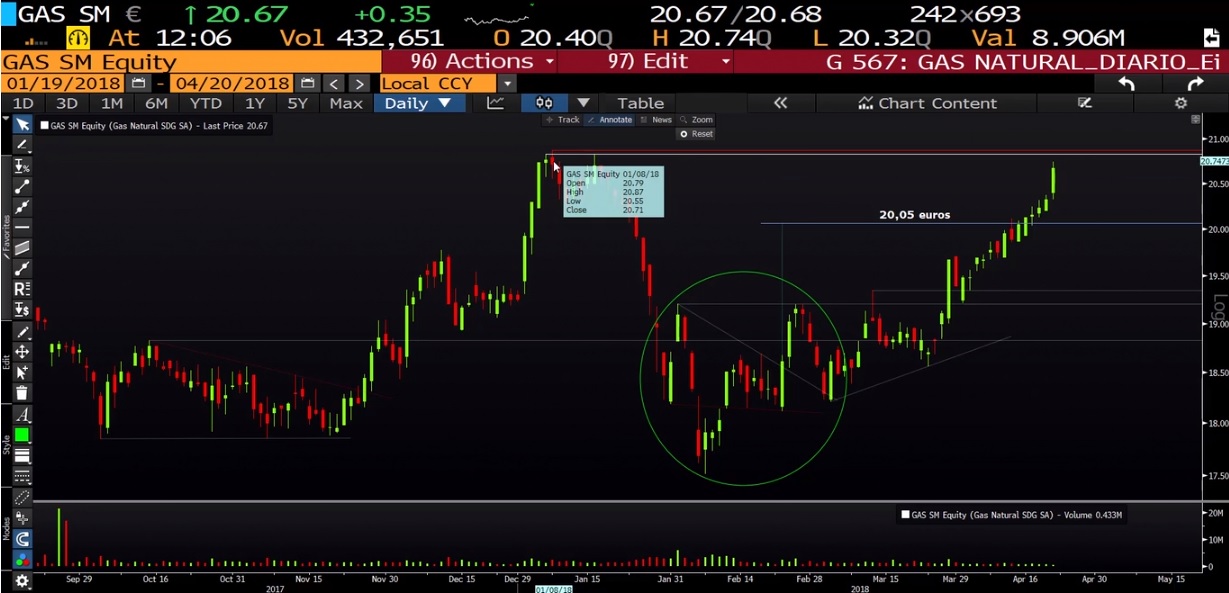Open the chart settings gear top right
This screenshot has height=593, width=1229.
coord(1180,103)
